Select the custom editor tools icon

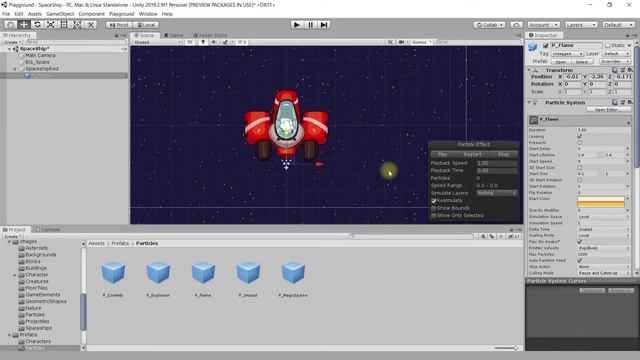91,24
